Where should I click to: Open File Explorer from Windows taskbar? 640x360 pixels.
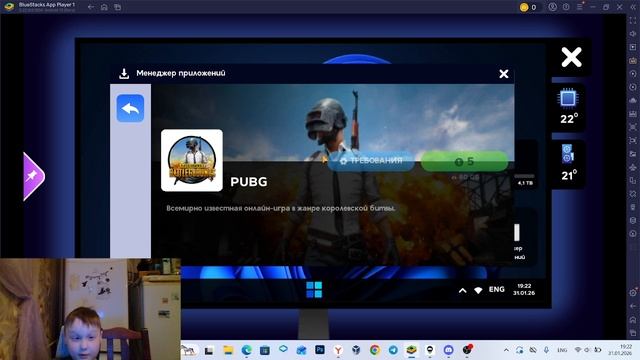tap(228, 350)
